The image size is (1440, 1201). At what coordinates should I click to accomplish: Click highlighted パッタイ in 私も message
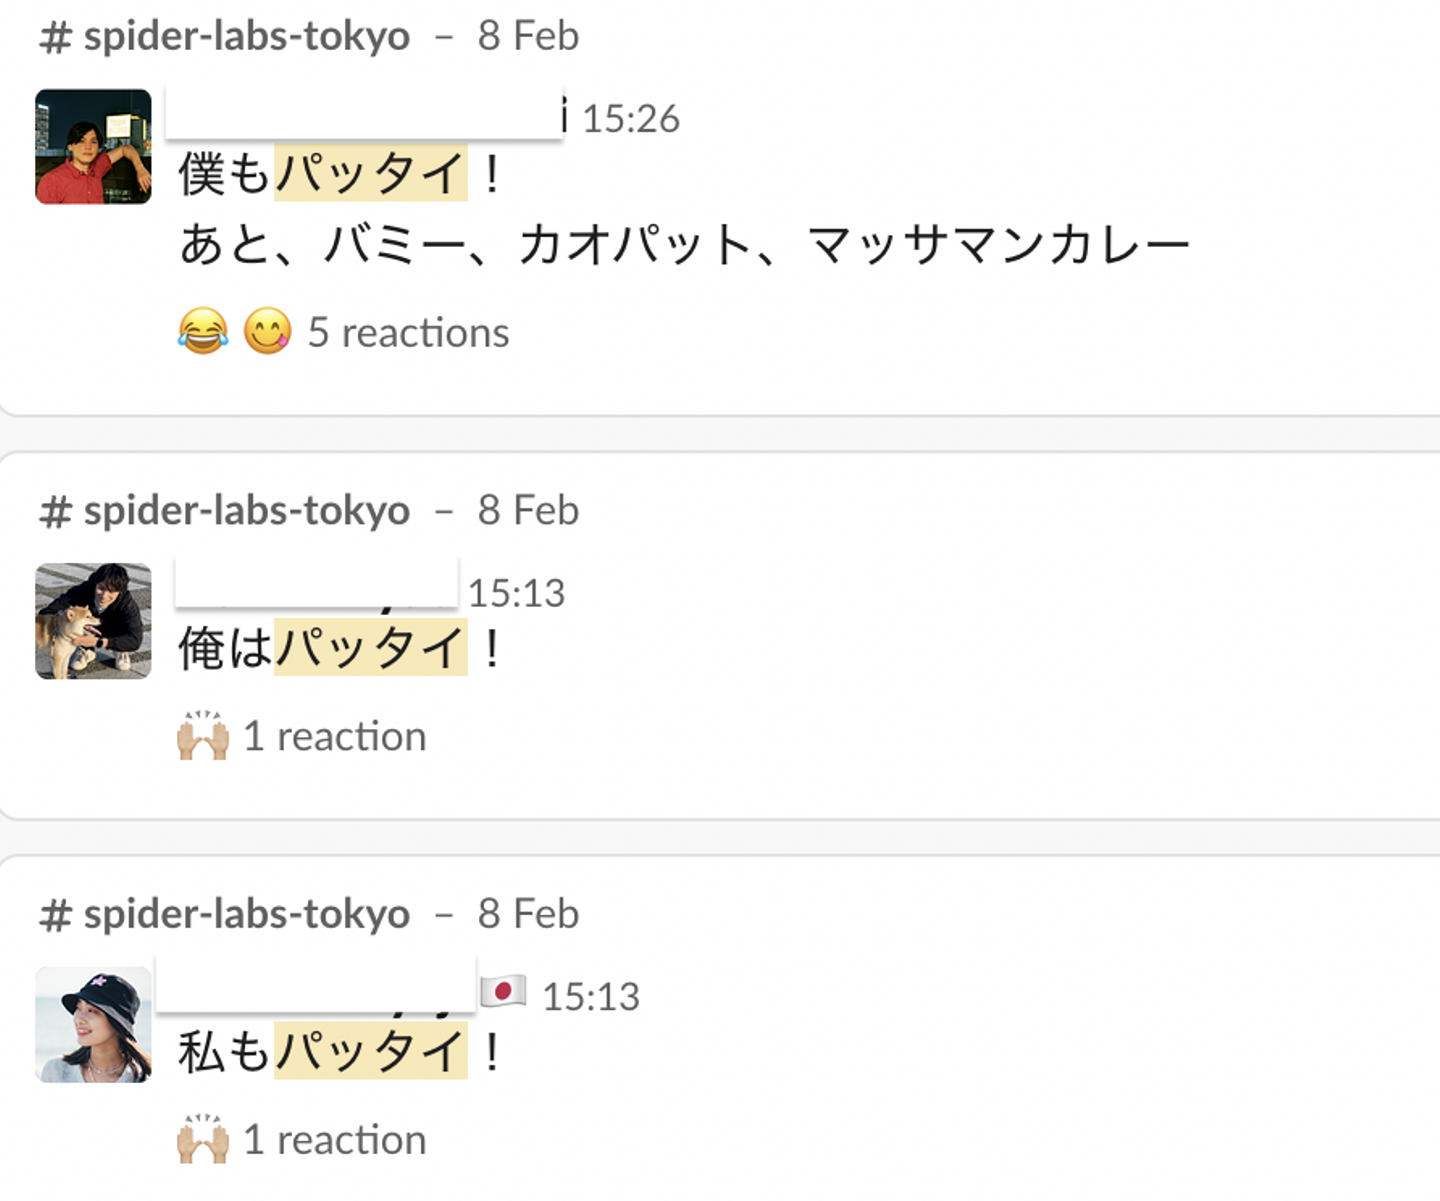(x=371, y=1051)
